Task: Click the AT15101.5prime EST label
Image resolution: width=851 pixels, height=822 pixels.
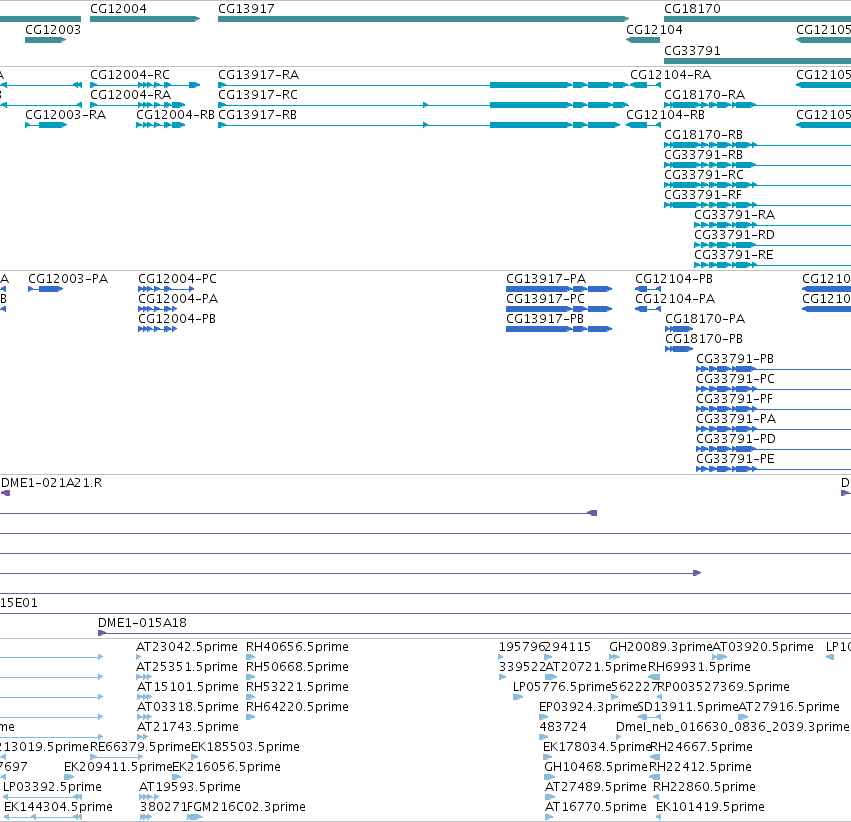Action: point(187,686)
